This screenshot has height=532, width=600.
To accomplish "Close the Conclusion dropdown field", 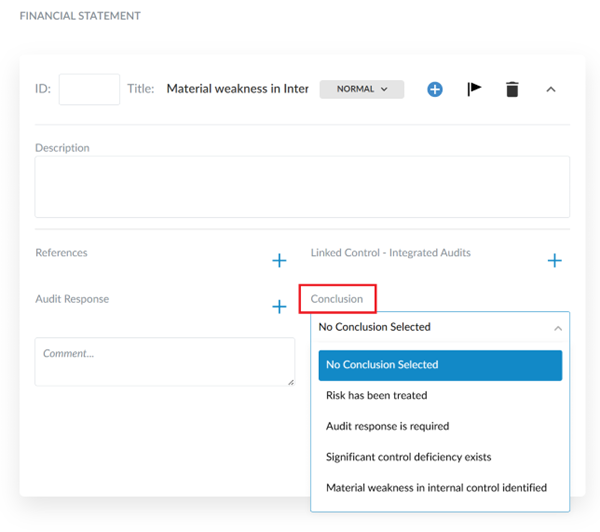I will click(440, 327).
